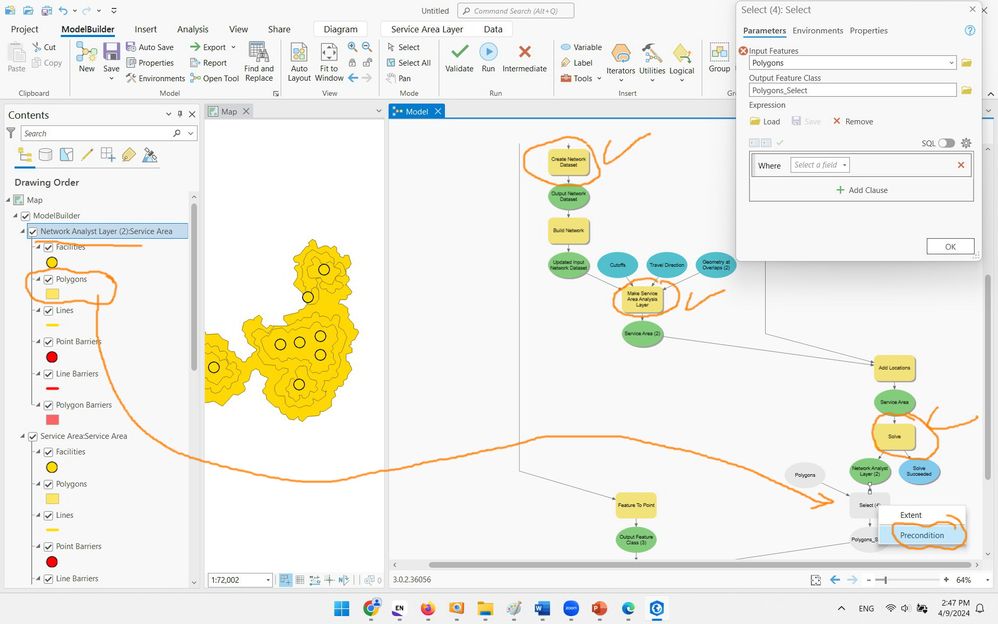Open model Environments from ribbon
This screenshot has height=624, width=998.
155,78
